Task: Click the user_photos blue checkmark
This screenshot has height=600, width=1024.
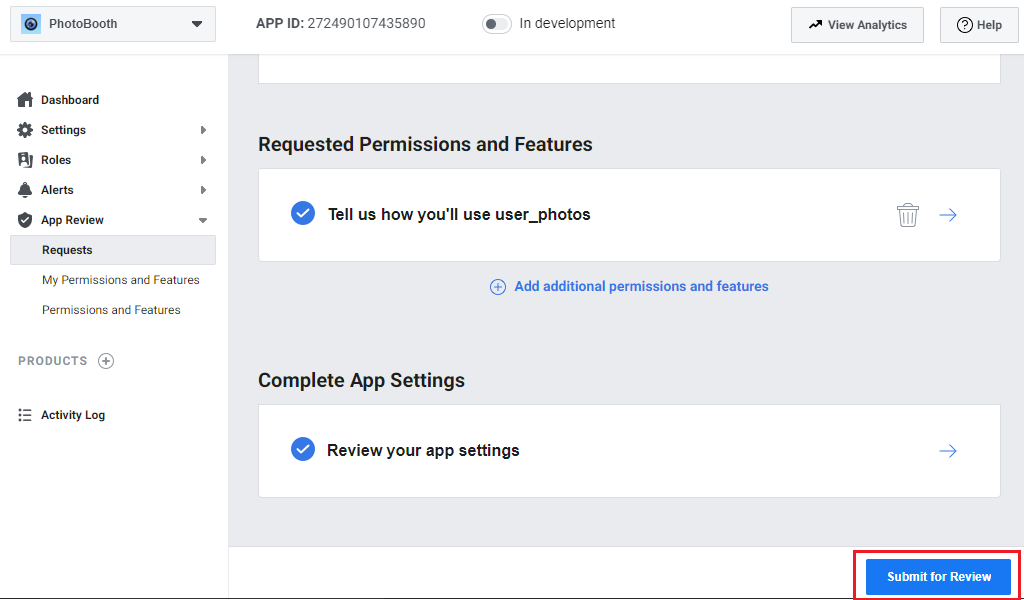Action: point(303,214)
